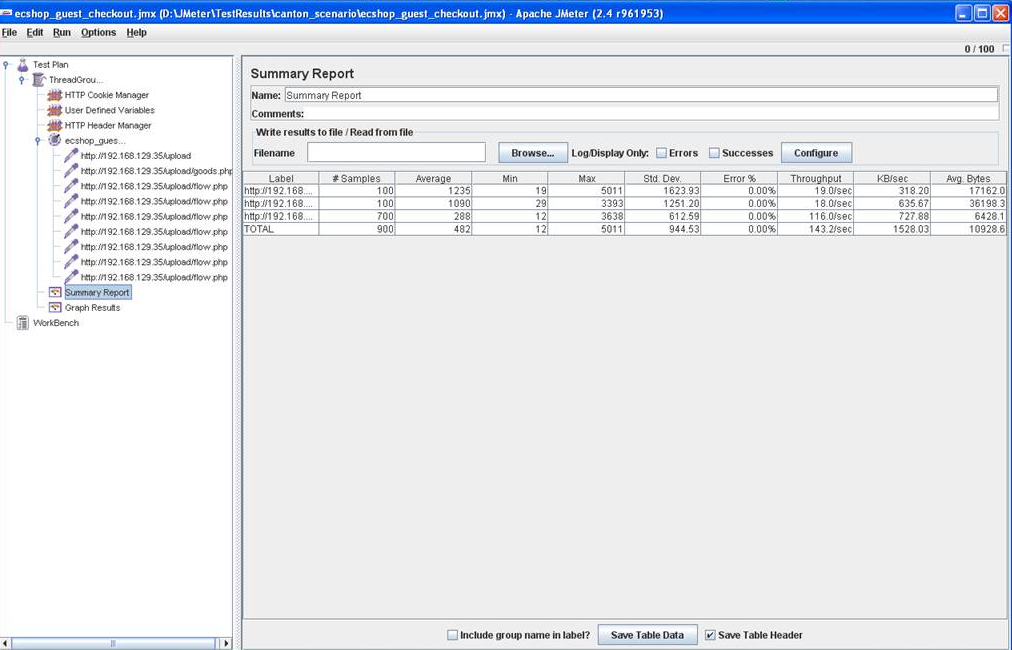Click the 0 / 100 thread counter
Screen dimensions: 1012x650
[979, 49]
